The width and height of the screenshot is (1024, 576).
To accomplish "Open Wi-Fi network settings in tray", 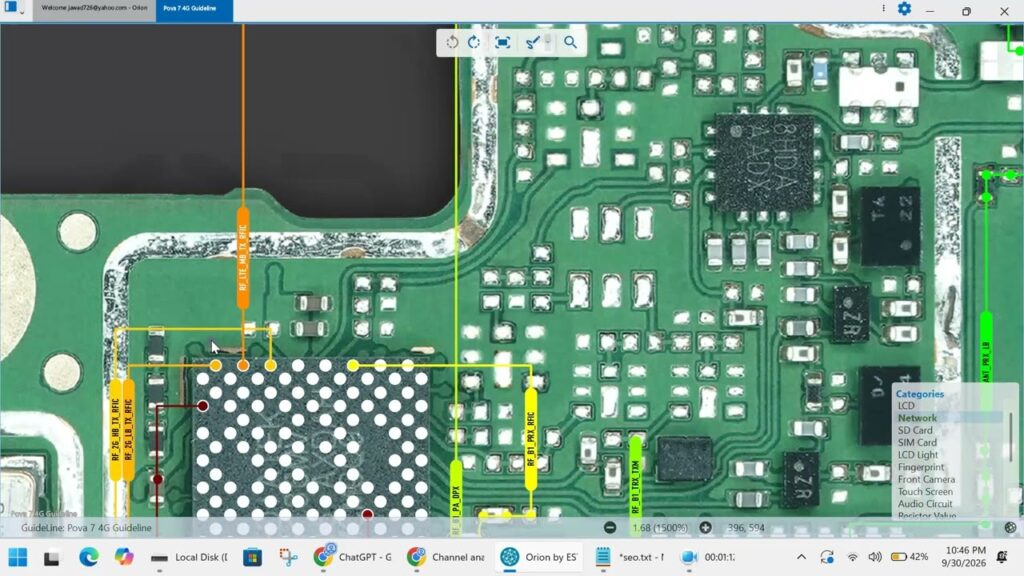I will pyautogui.click(x=852, y=557).
